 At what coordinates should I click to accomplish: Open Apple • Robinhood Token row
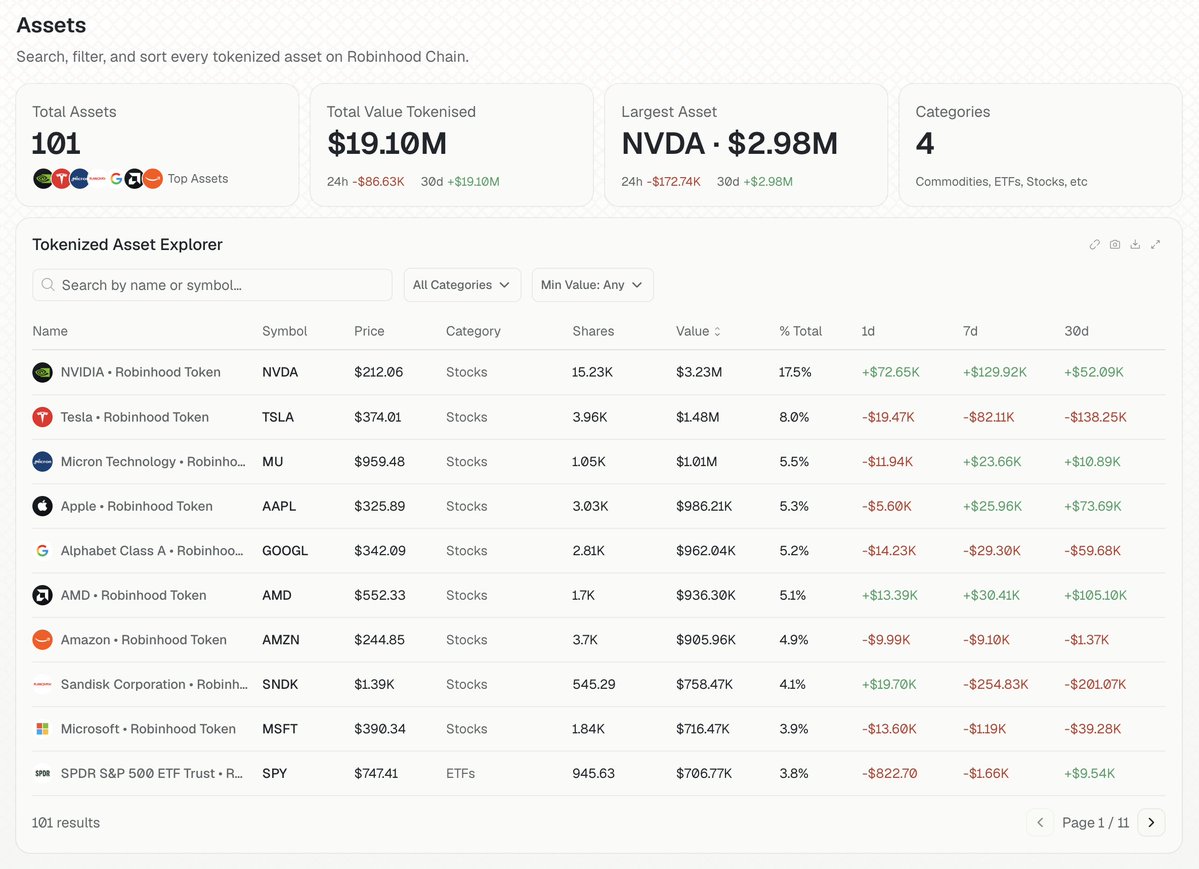point(599,506)
